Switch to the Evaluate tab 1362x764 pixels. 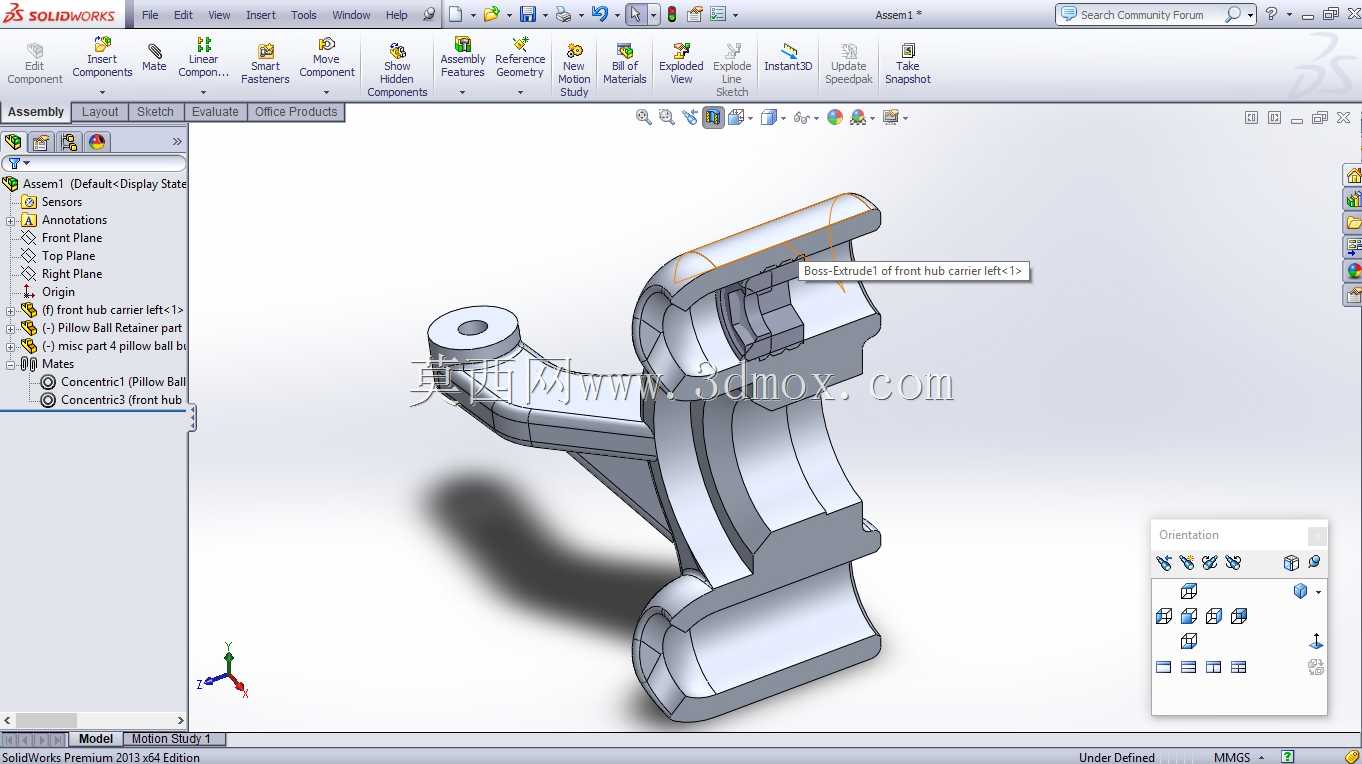click(215, 112)
